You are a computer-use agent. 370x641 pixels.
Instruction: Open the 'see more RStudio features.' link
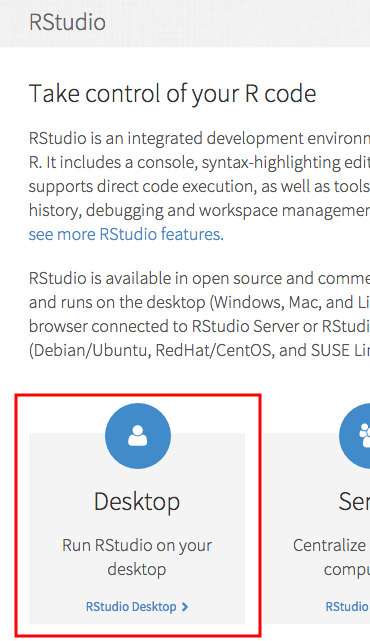(126, 234)
